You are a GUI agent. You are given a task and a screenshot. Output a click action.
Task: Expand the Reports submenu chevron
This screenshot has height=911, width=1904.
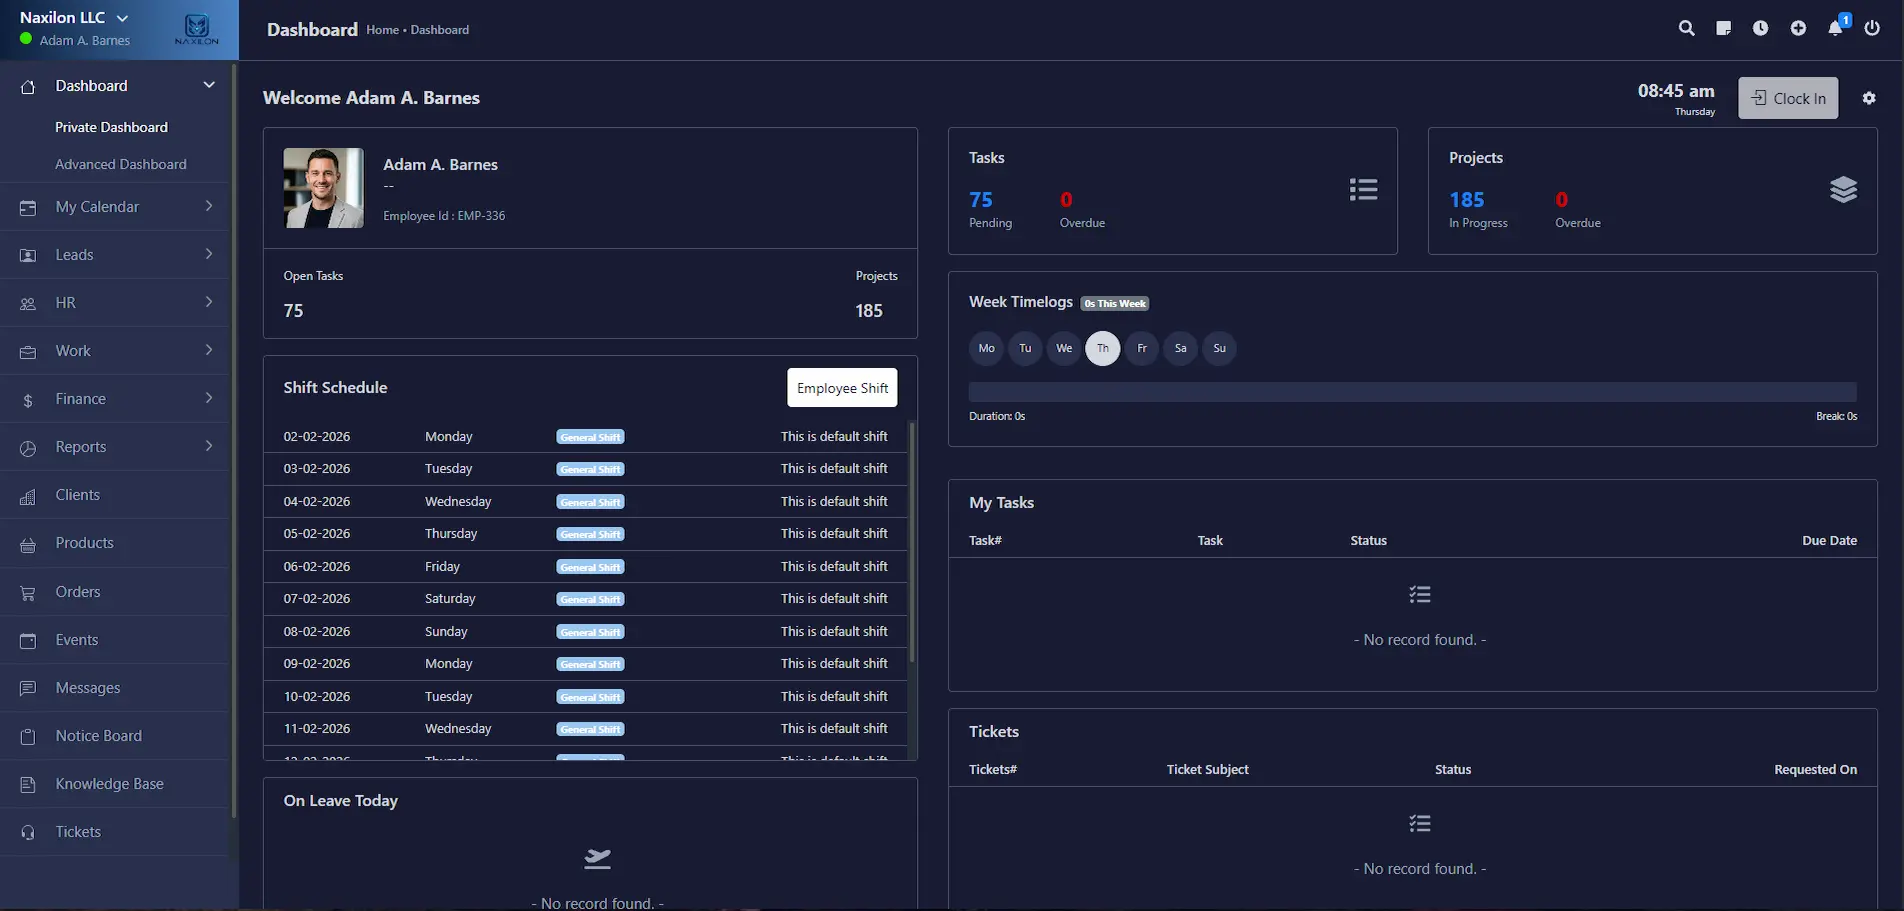(209, 446)
